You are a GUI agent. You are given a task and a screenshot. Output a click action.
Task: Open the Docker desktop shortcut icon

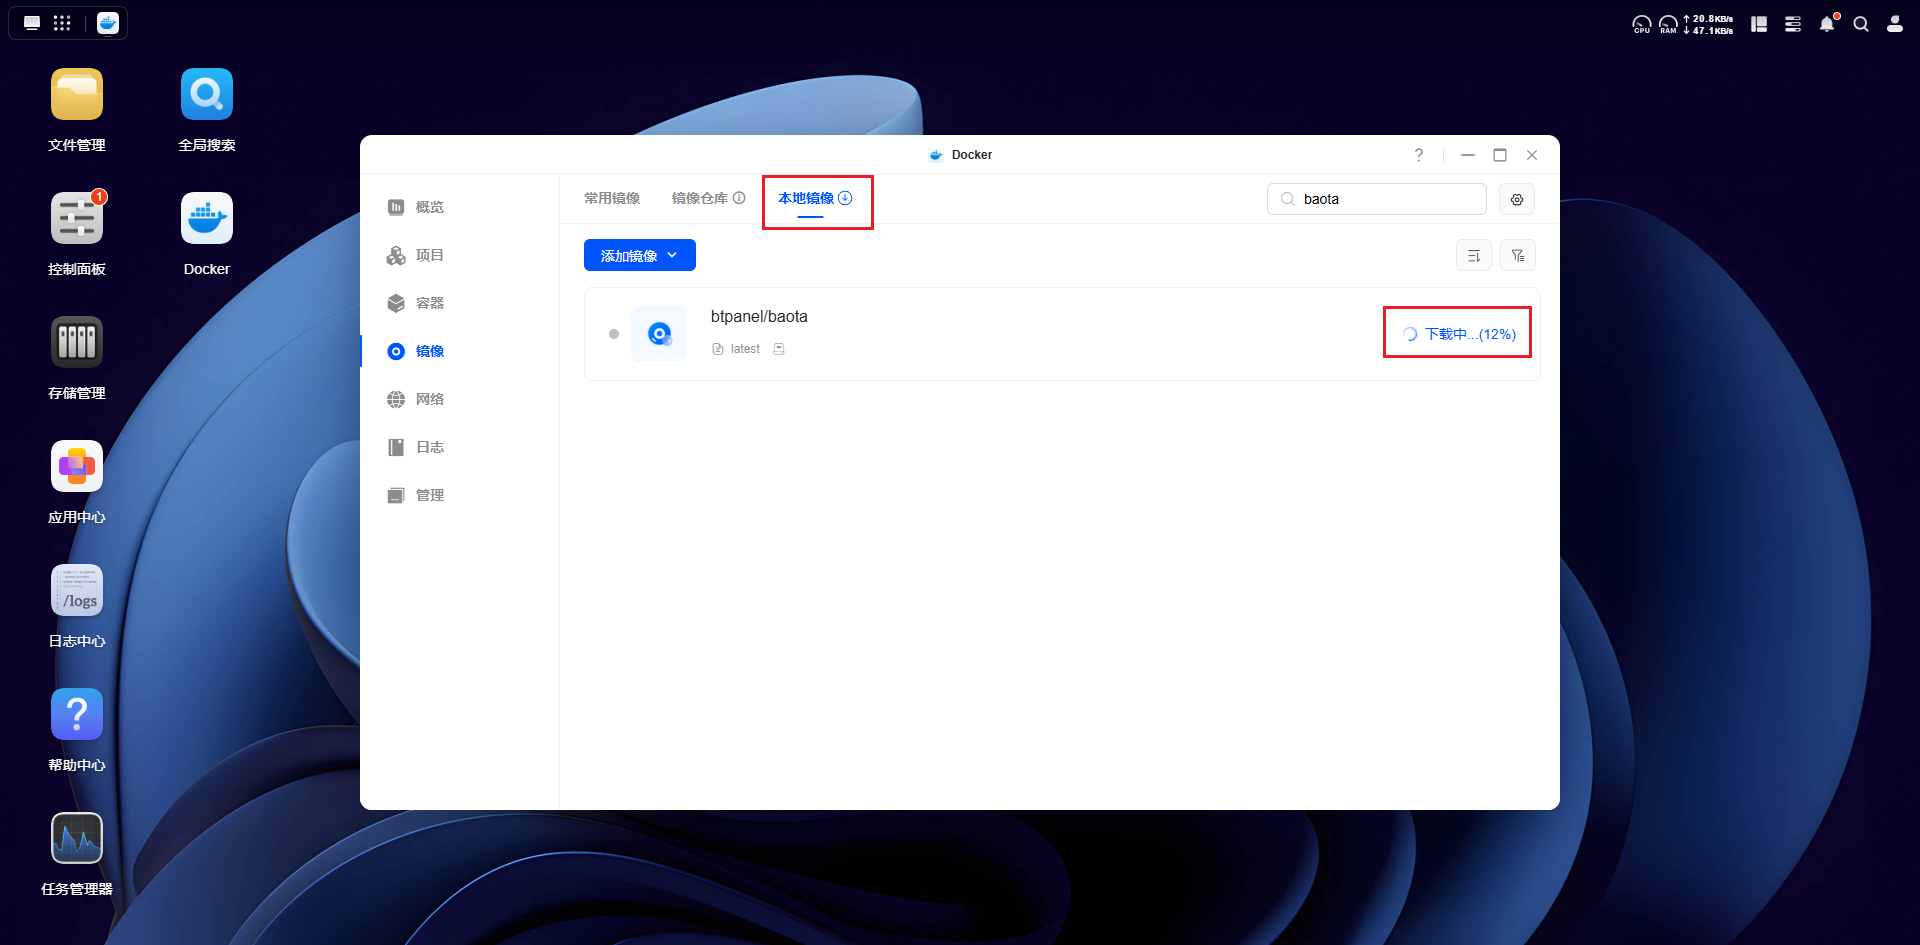[207, 218]
